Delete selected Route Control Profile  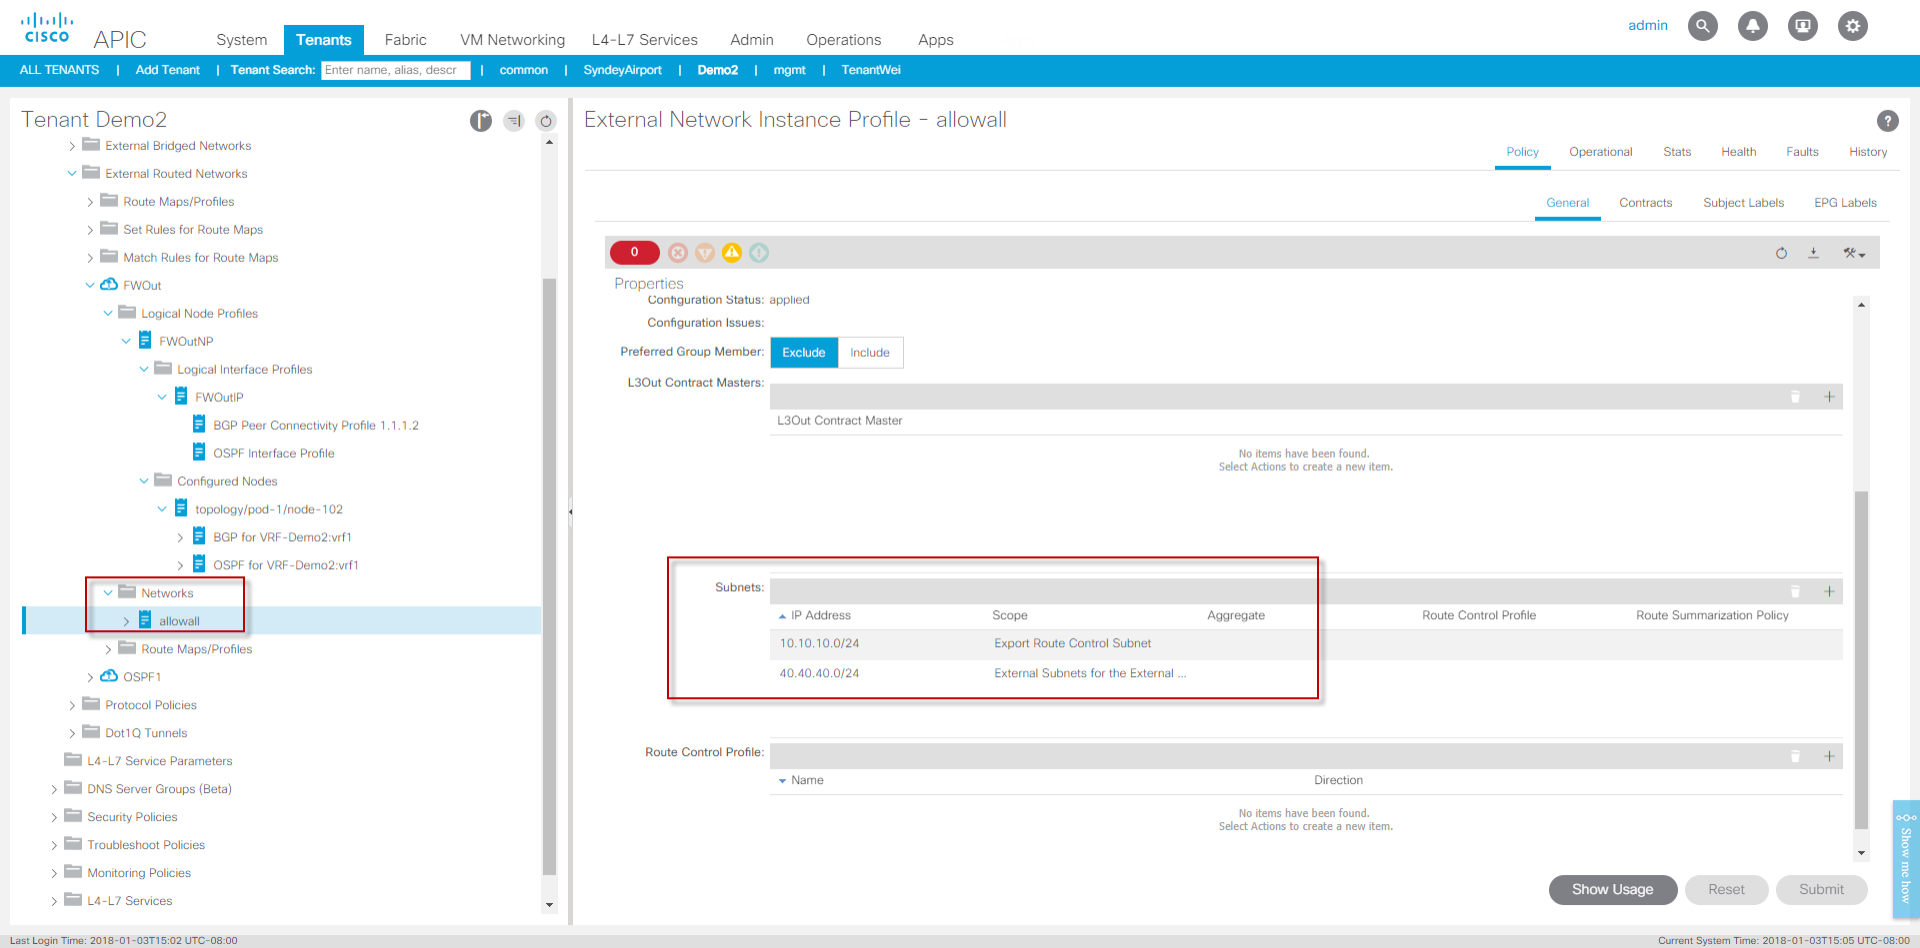(x=1795, y=756)
